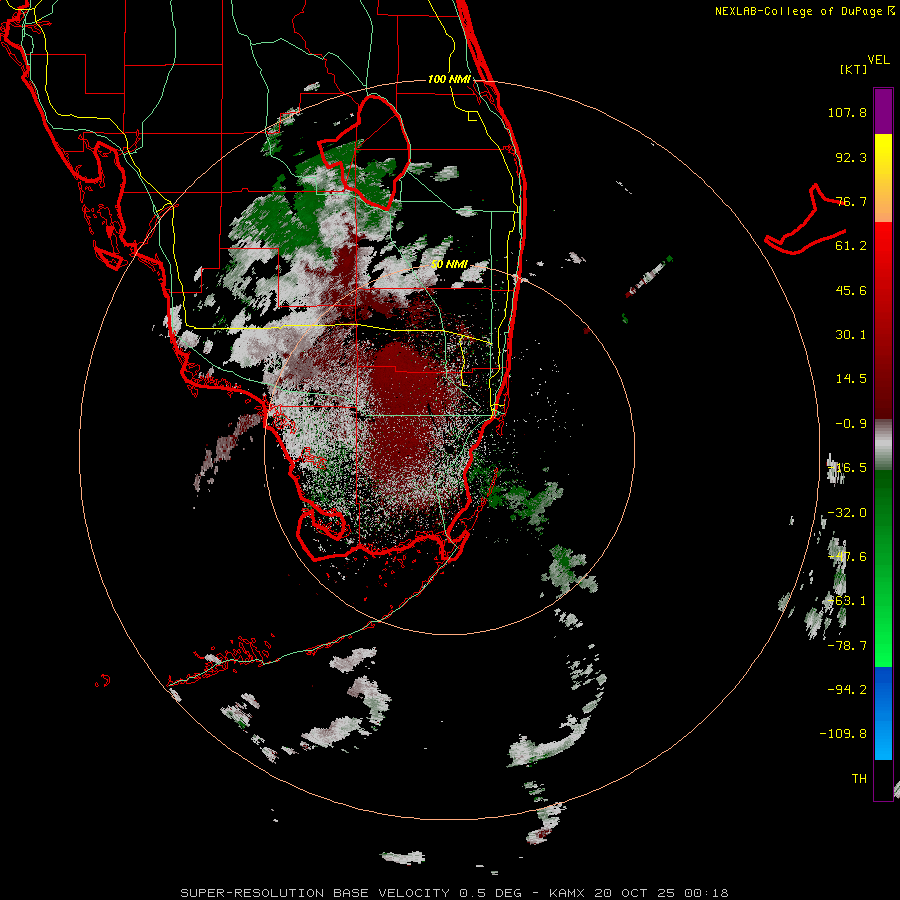Click the 30.1 legend value
The width and height of the screenshot is (900, 900).
[851, 335]
